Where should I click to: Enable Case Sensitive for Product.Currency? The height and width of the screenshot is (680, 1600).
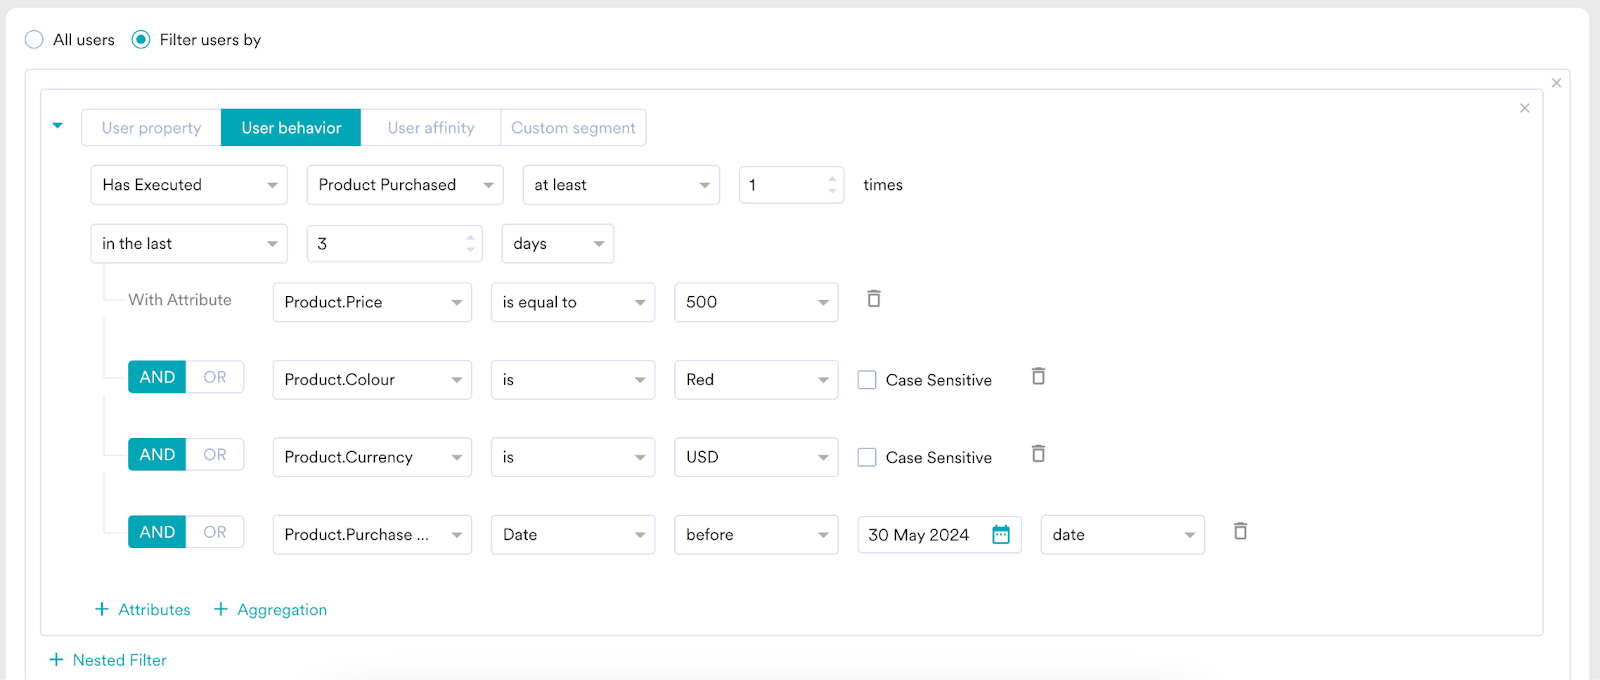click(x=867, y=457)
